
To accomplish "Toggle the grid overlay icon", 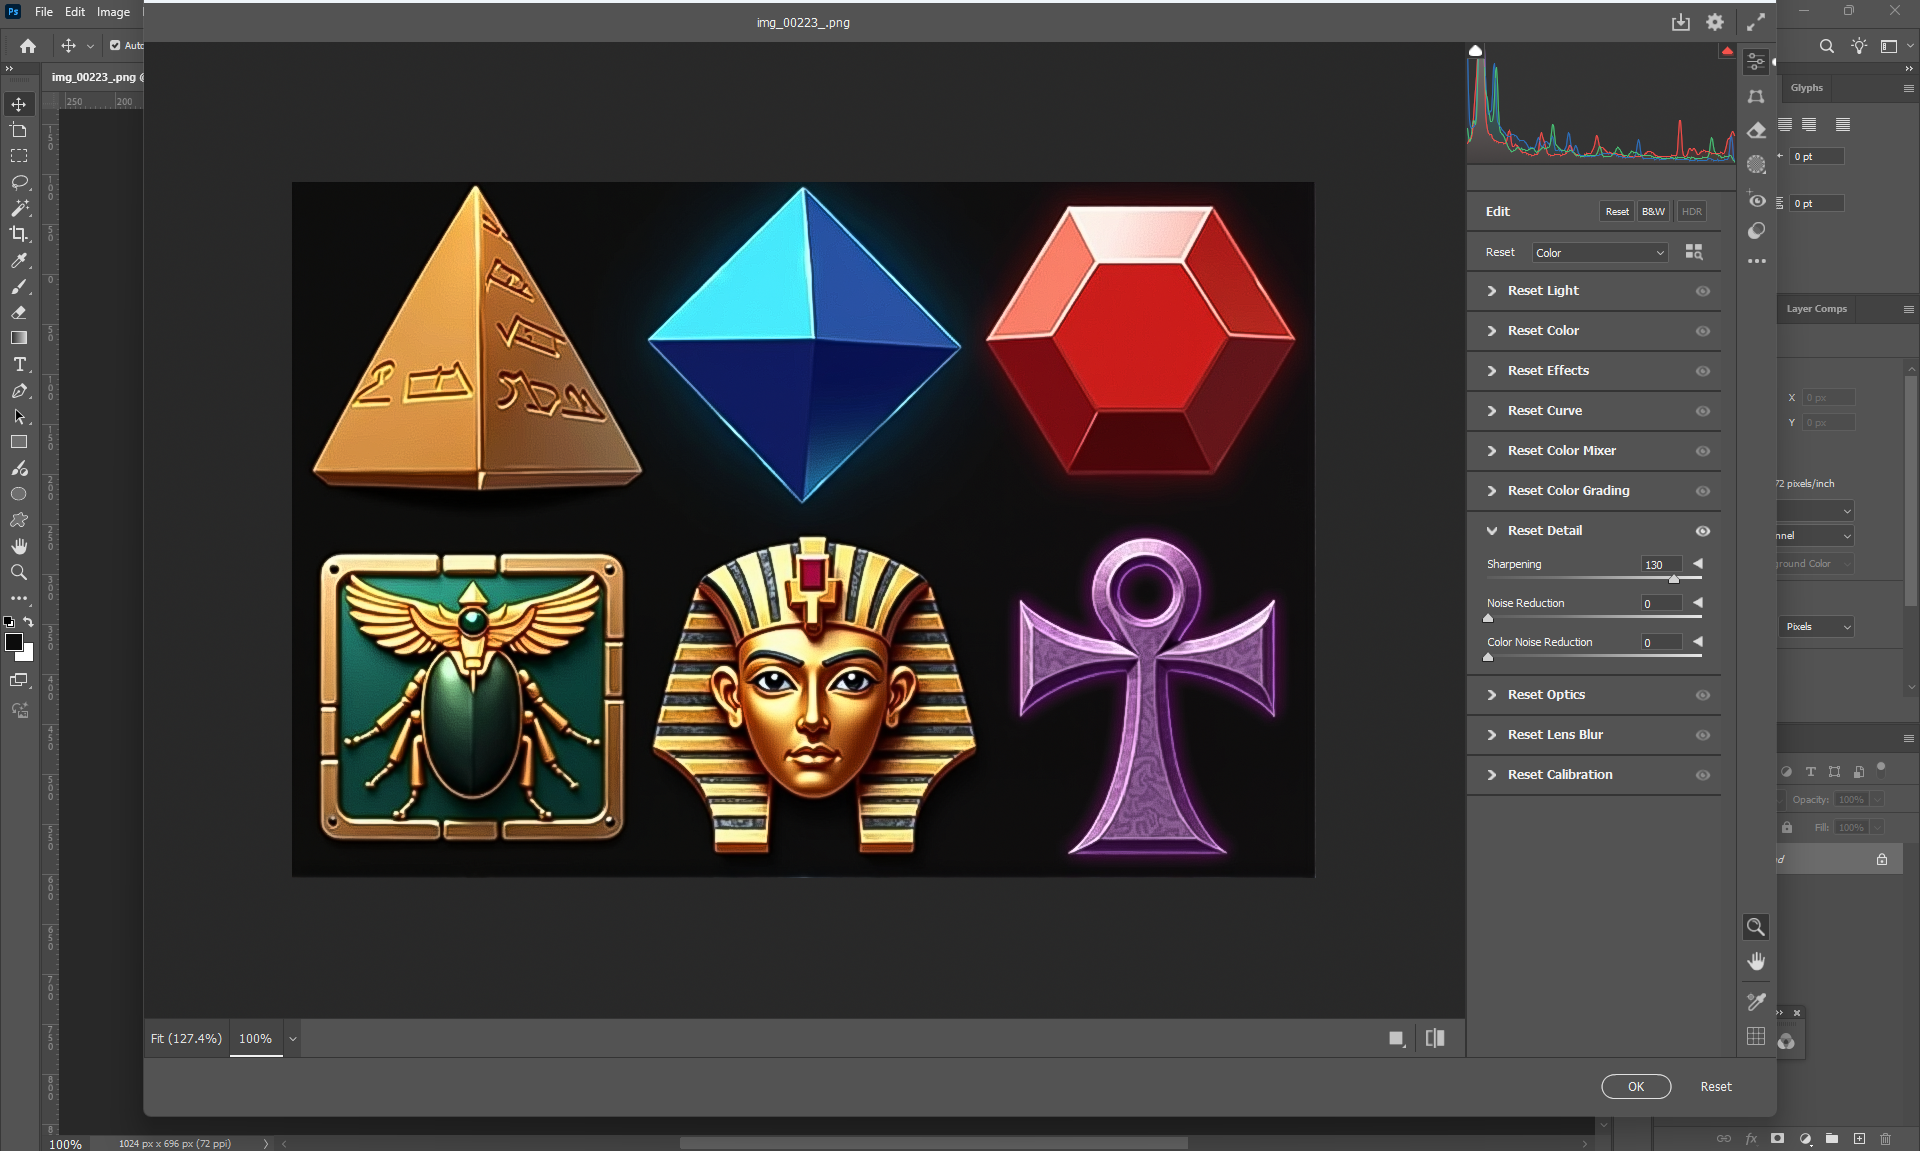I will point(1756,1036).
